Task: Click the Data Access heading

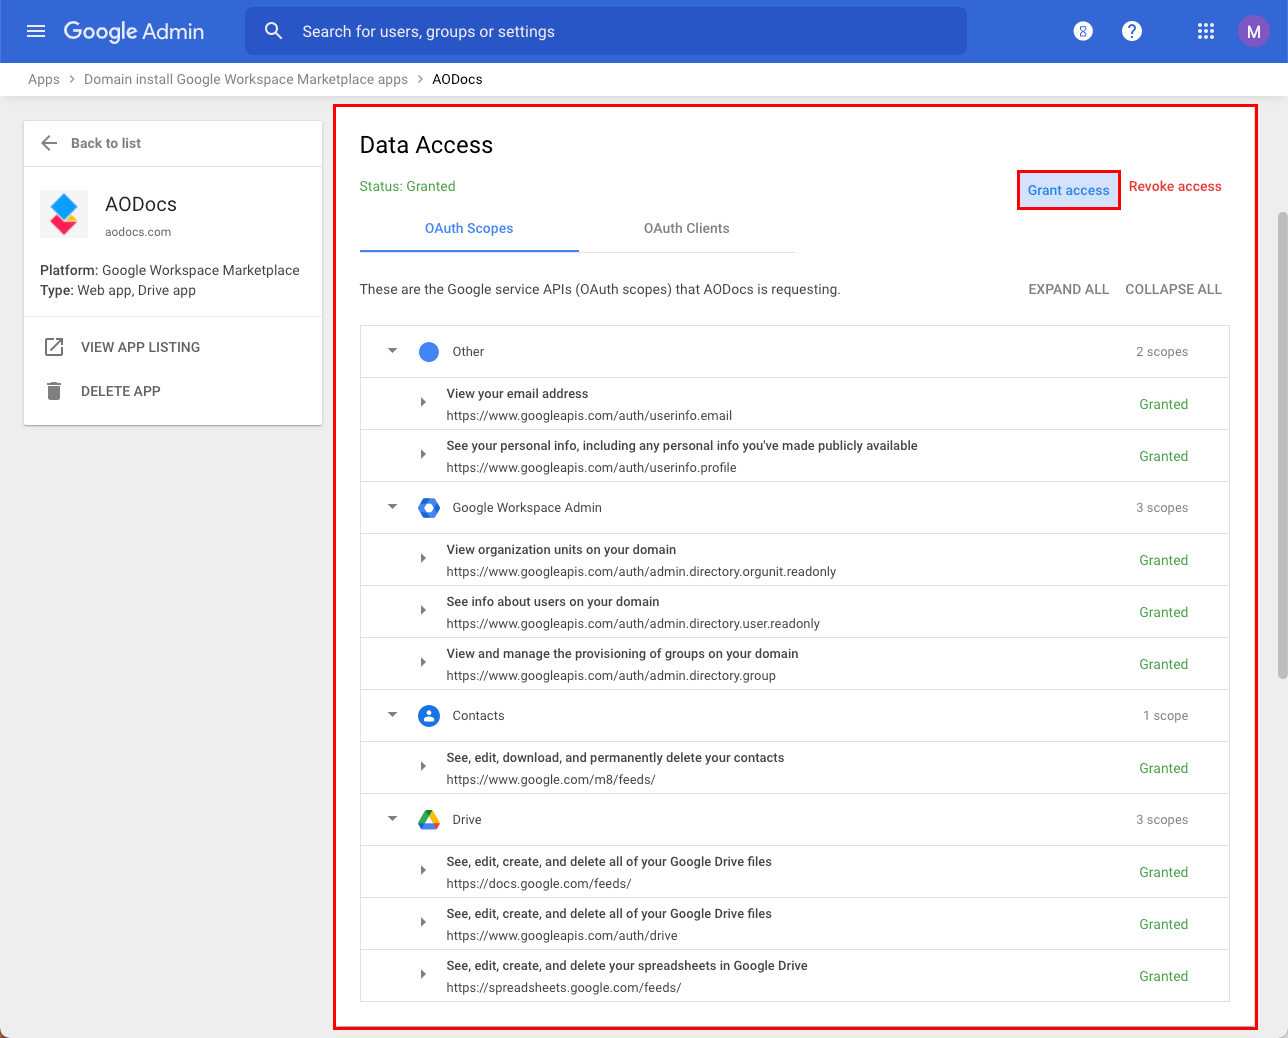Action: pyautogui.click(x=426, y=145)
